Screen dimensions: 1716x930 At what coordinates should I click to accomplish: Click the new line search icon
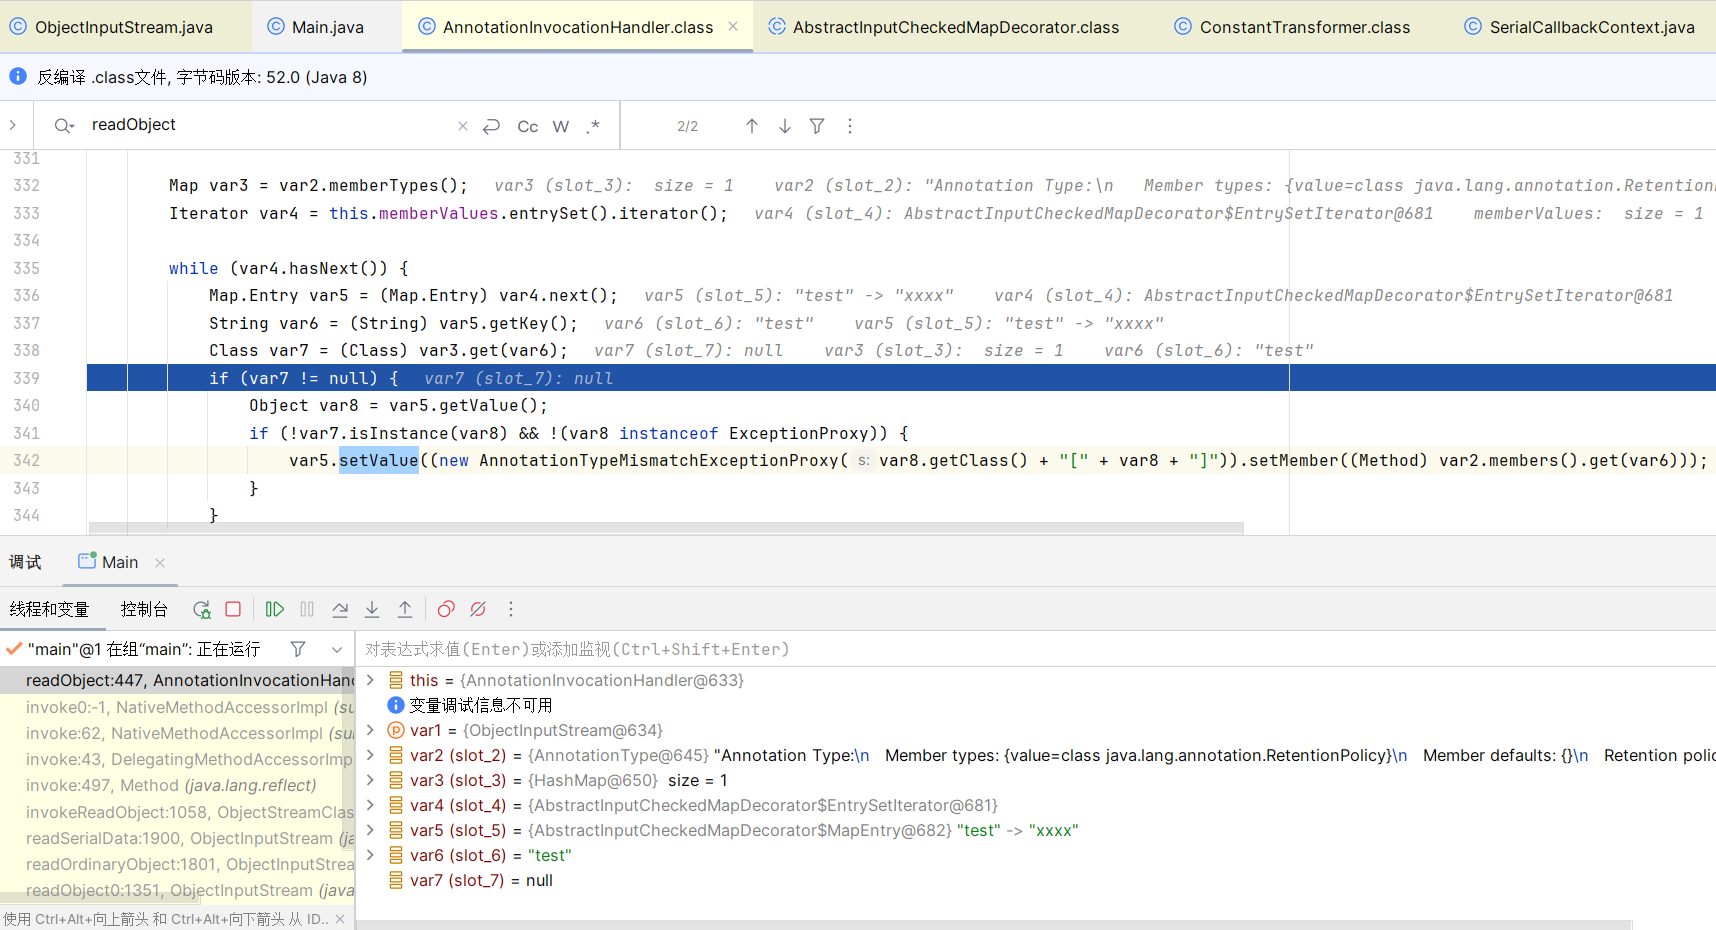tap(491, 126)
